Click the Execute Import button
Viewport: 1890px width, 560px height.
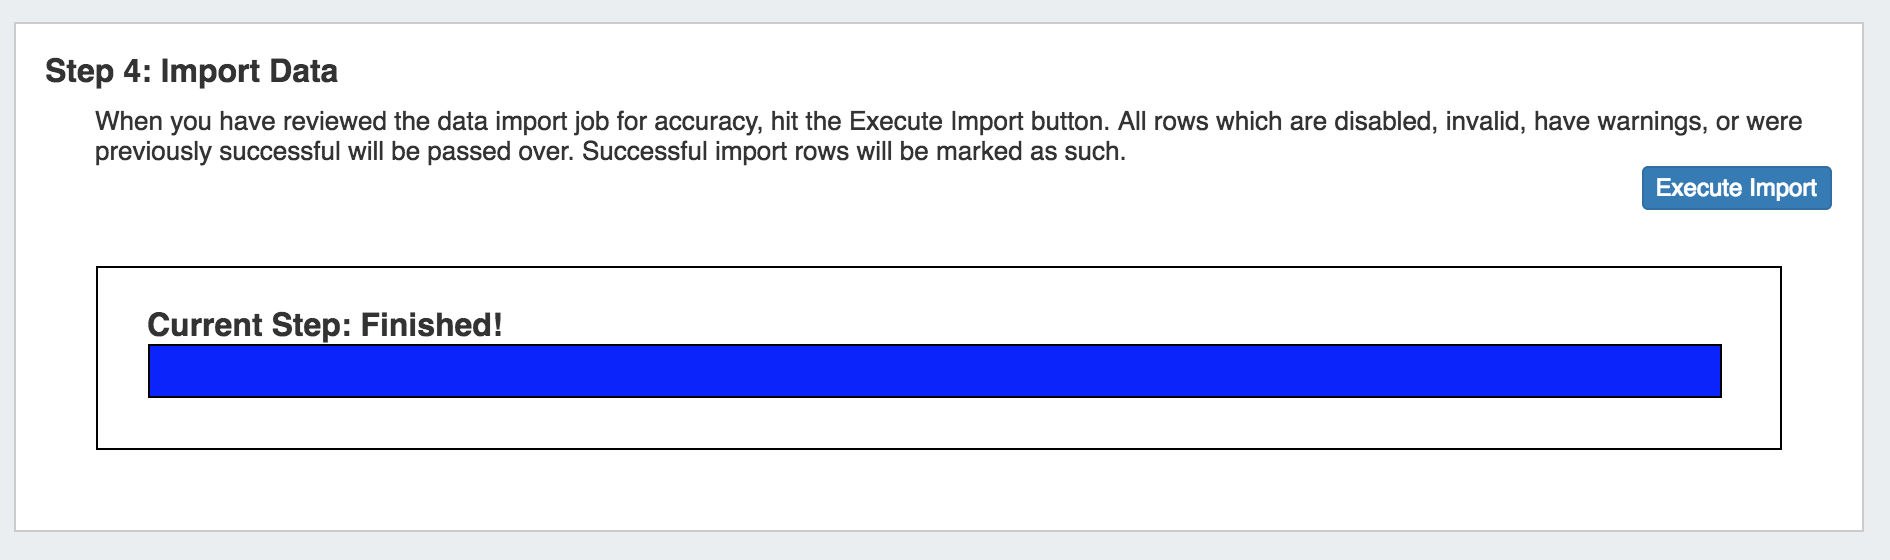point(1736,188)
